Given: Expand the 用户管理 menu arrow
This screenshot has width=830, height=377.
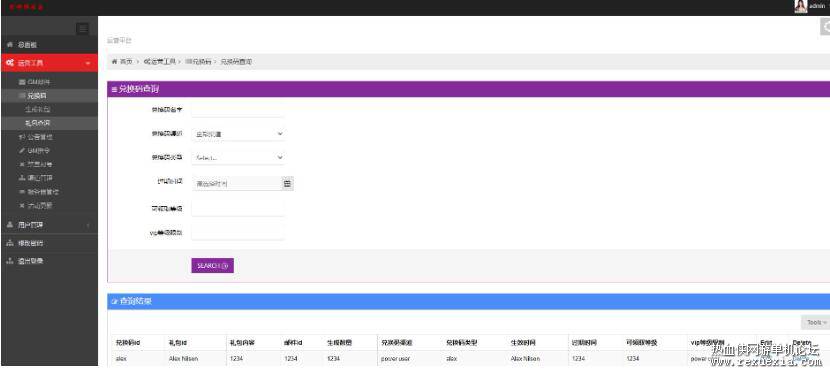Looking at the screenshot, I should click(88, 225).
